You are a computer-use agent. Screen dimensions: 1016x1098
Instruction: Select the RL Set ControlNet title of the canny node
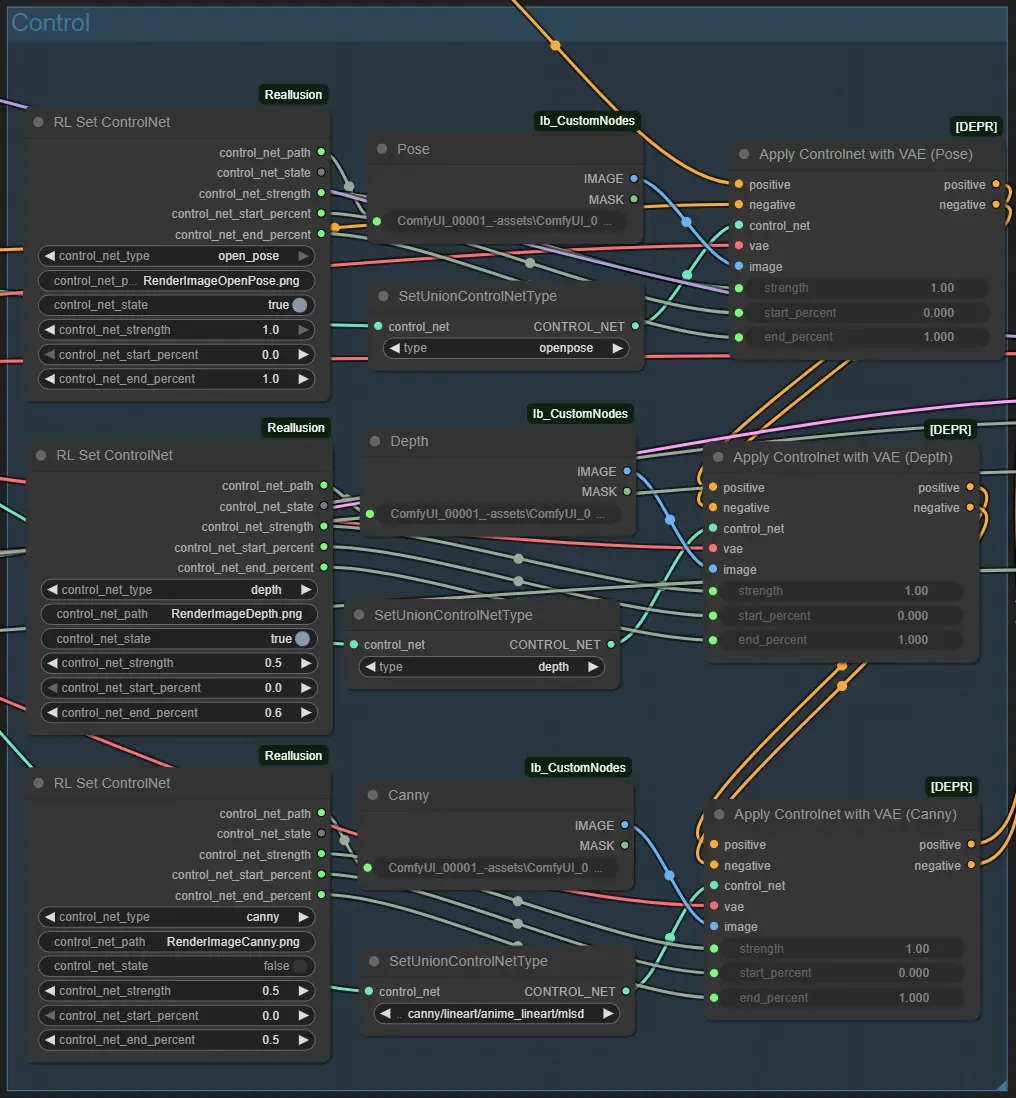(x=112, y=783)
